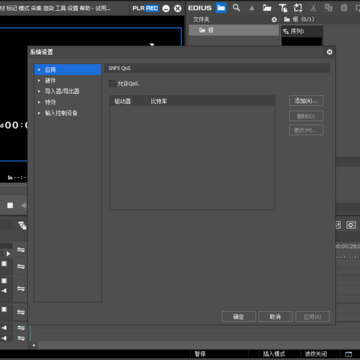Expand the 导入器/导出器 category arrow
The height and width of the screenshot is (360, 360).
click(x=39, y=91)
